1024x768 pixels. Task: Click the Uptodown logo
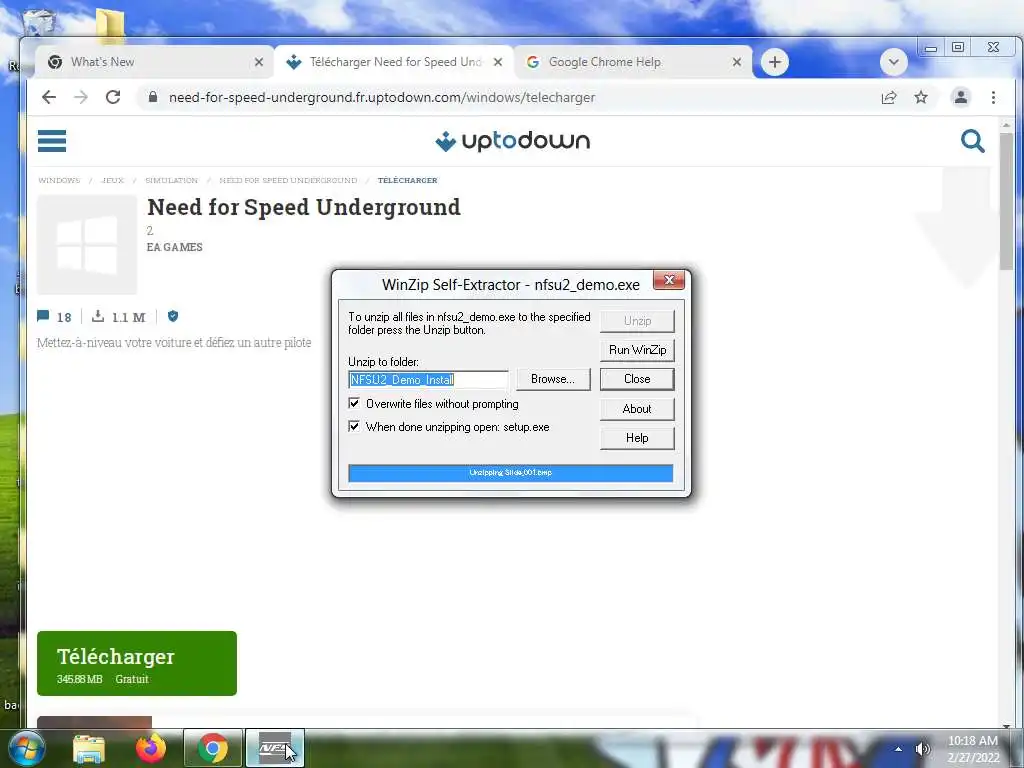[x=513, y=140]
